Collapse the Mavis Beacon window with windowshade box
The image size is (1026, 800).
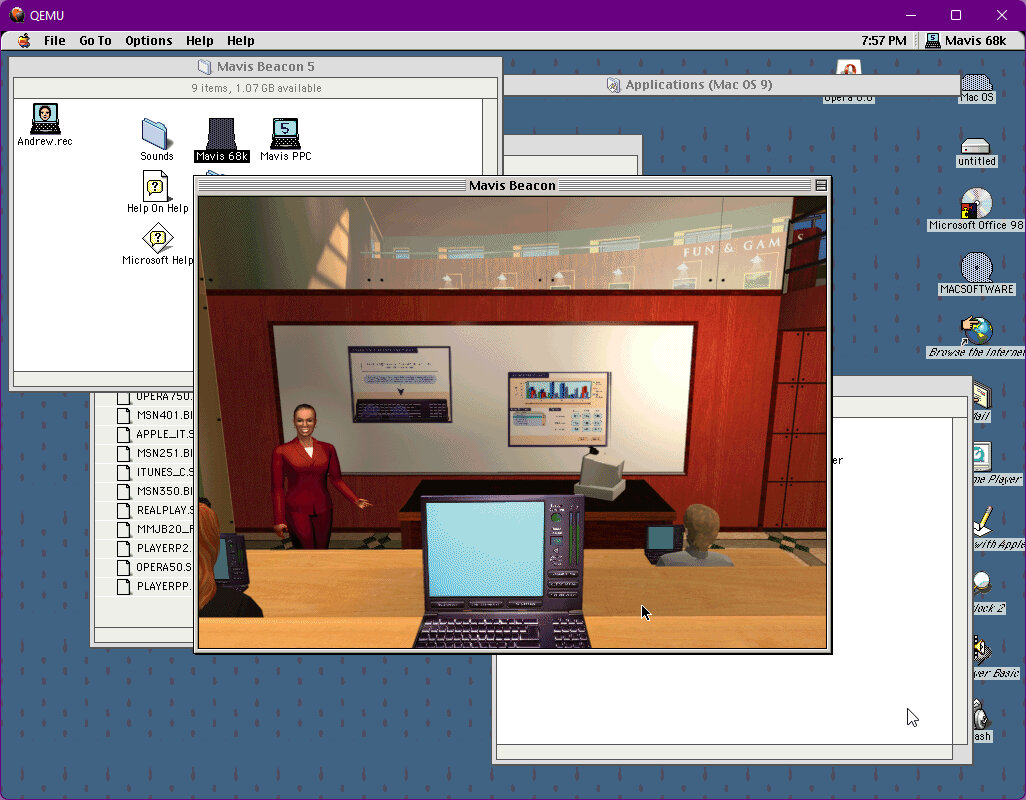(x=821, y=185)
